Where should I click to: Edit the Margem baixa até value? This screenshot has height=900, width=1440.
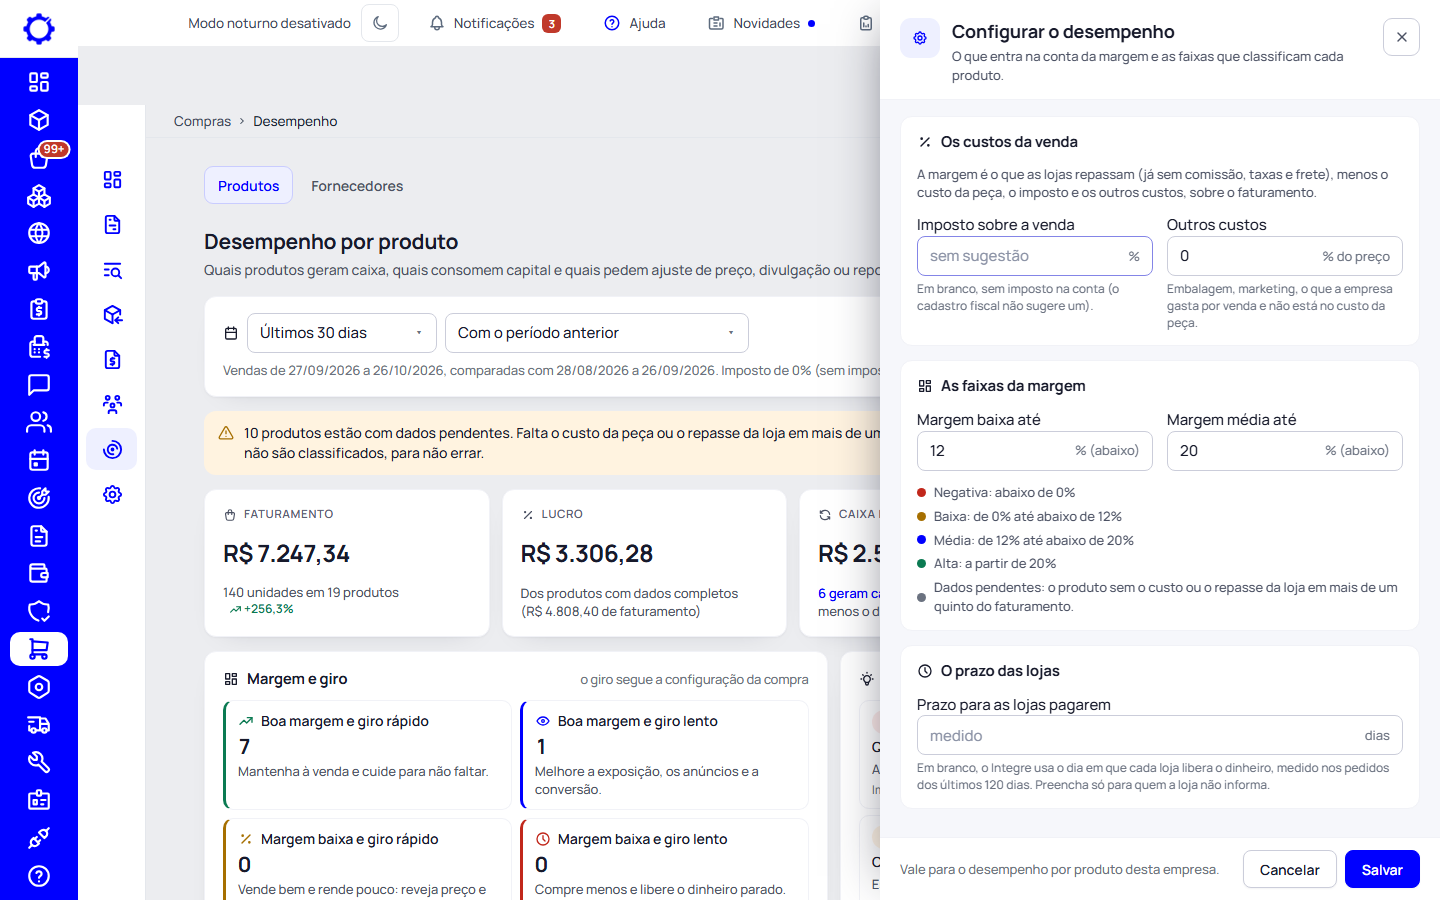pyautogui.click(x=1034, y=451)
